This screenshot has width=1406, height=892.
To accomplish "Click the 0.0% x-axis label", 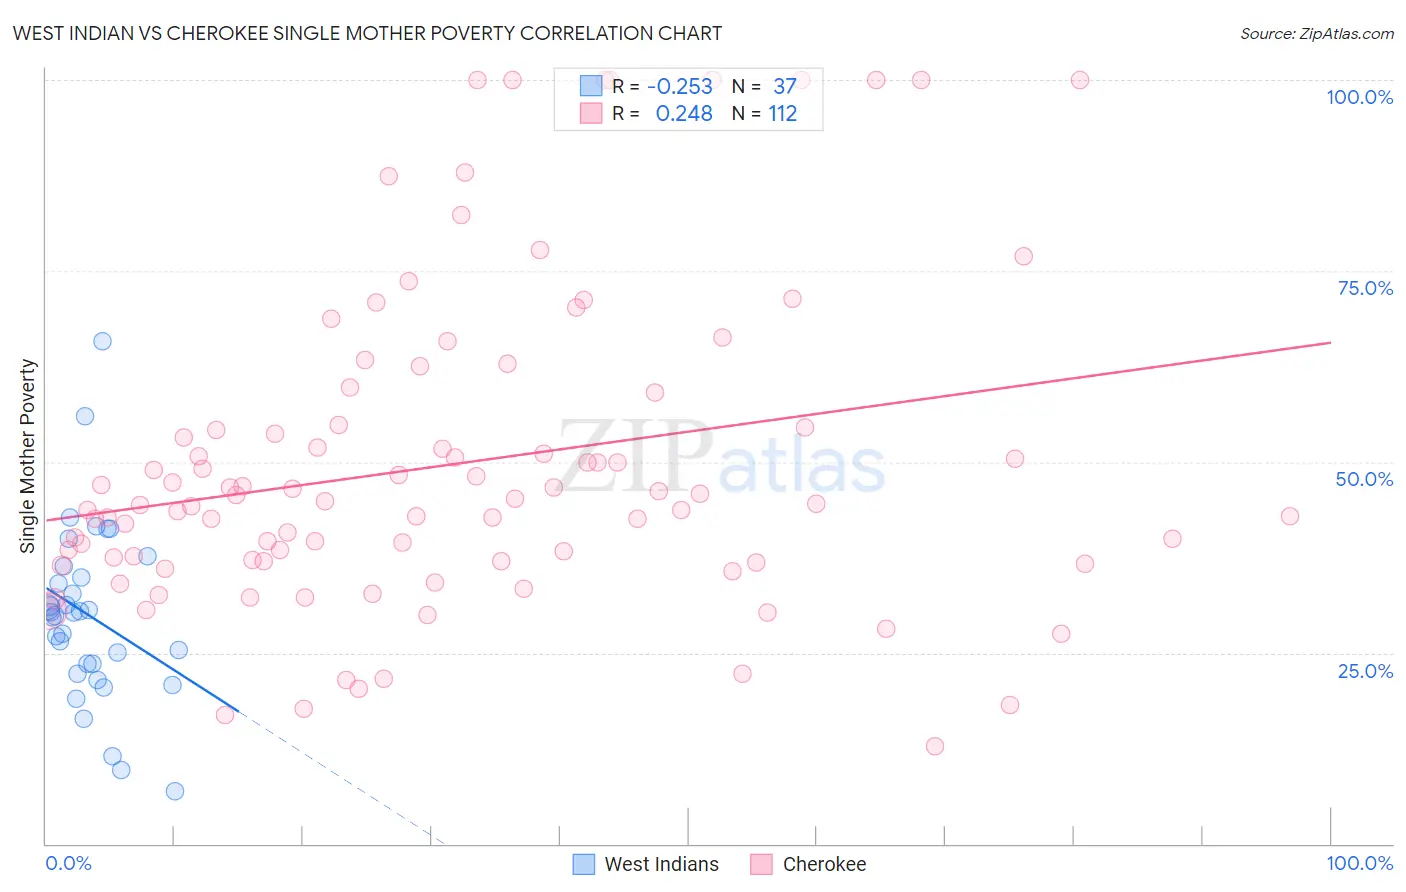I will click(69, 863).
